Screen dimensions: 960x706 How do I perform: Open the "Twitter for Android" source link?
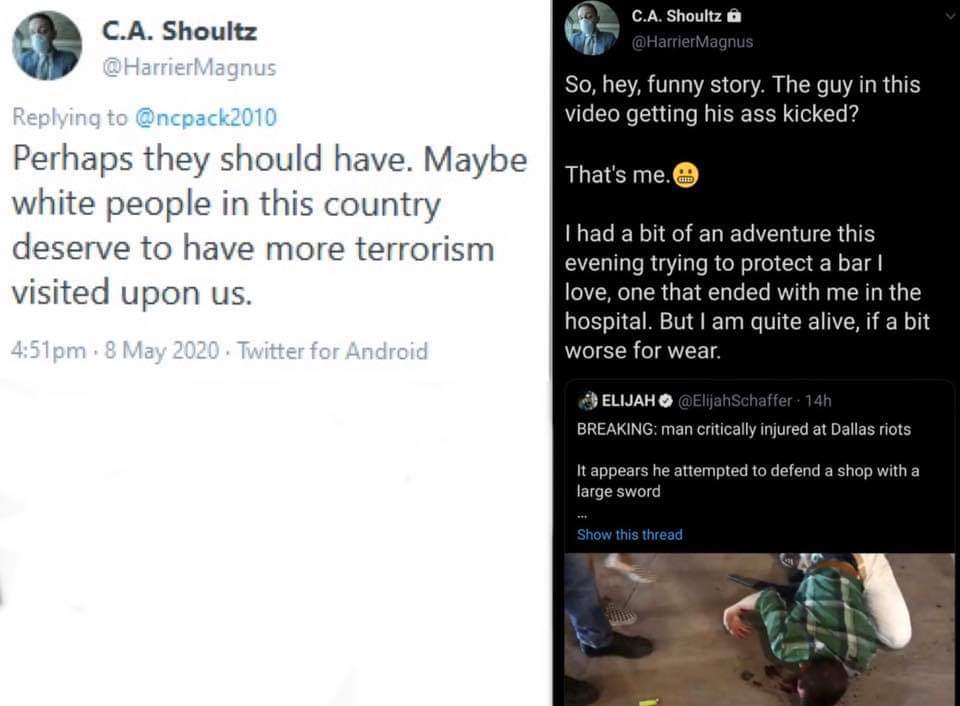(x=335, y=351)
